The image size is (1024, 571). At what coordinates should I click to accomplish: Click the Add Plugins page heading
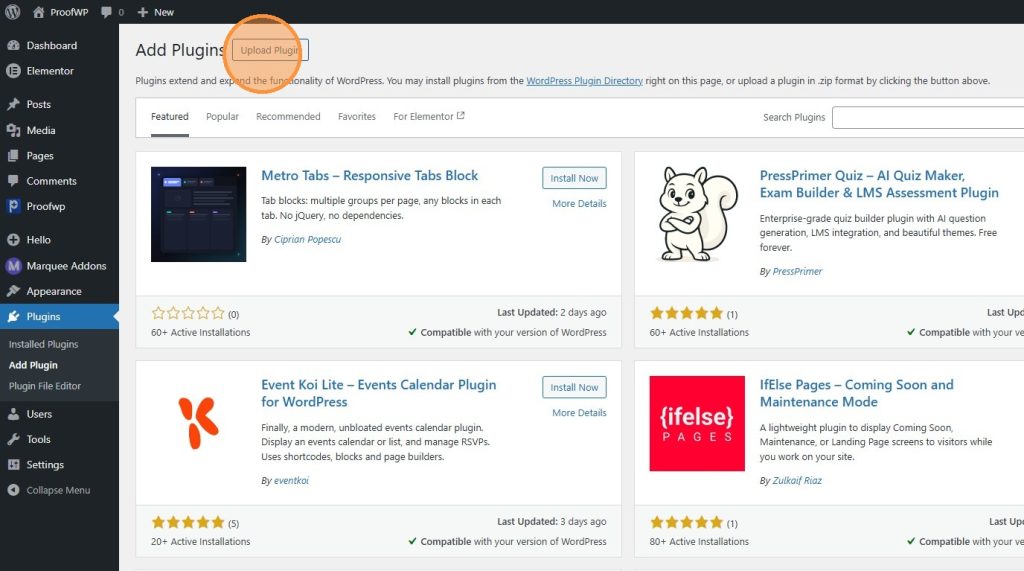tap(180, 50)
